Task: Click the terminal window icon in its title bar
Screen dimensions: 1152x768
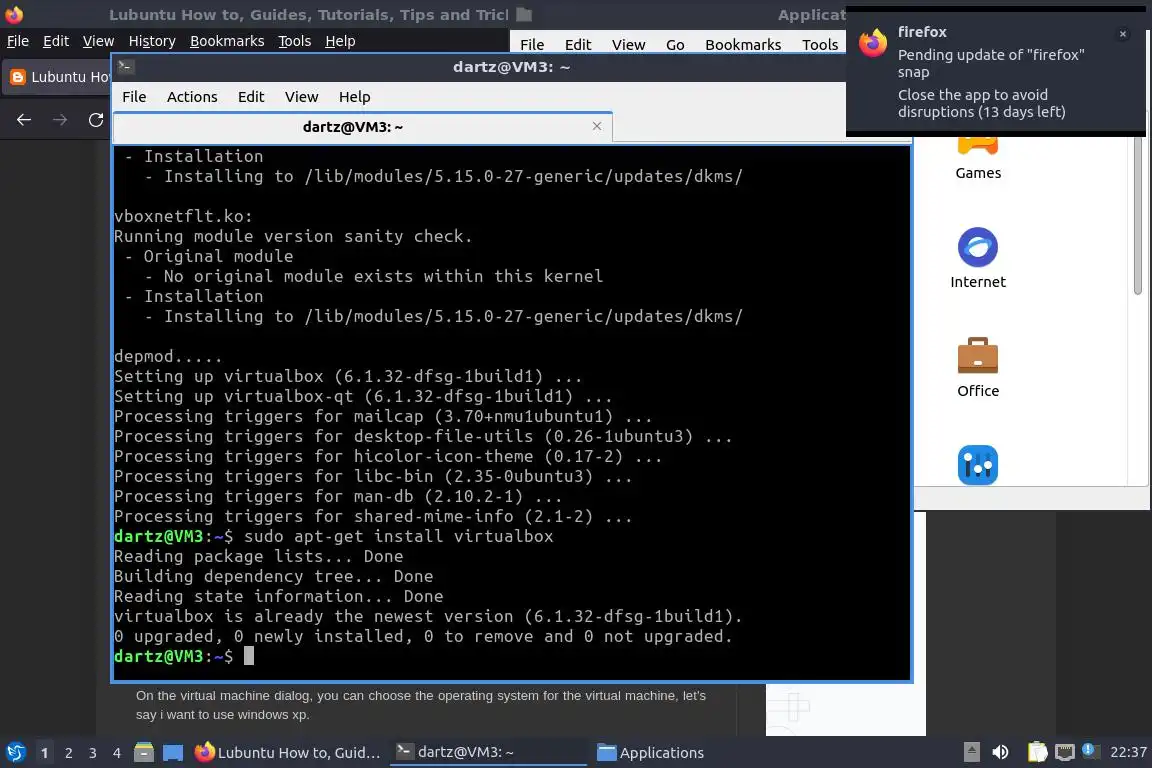Action: pyautogui.click(x=125, y=66)
